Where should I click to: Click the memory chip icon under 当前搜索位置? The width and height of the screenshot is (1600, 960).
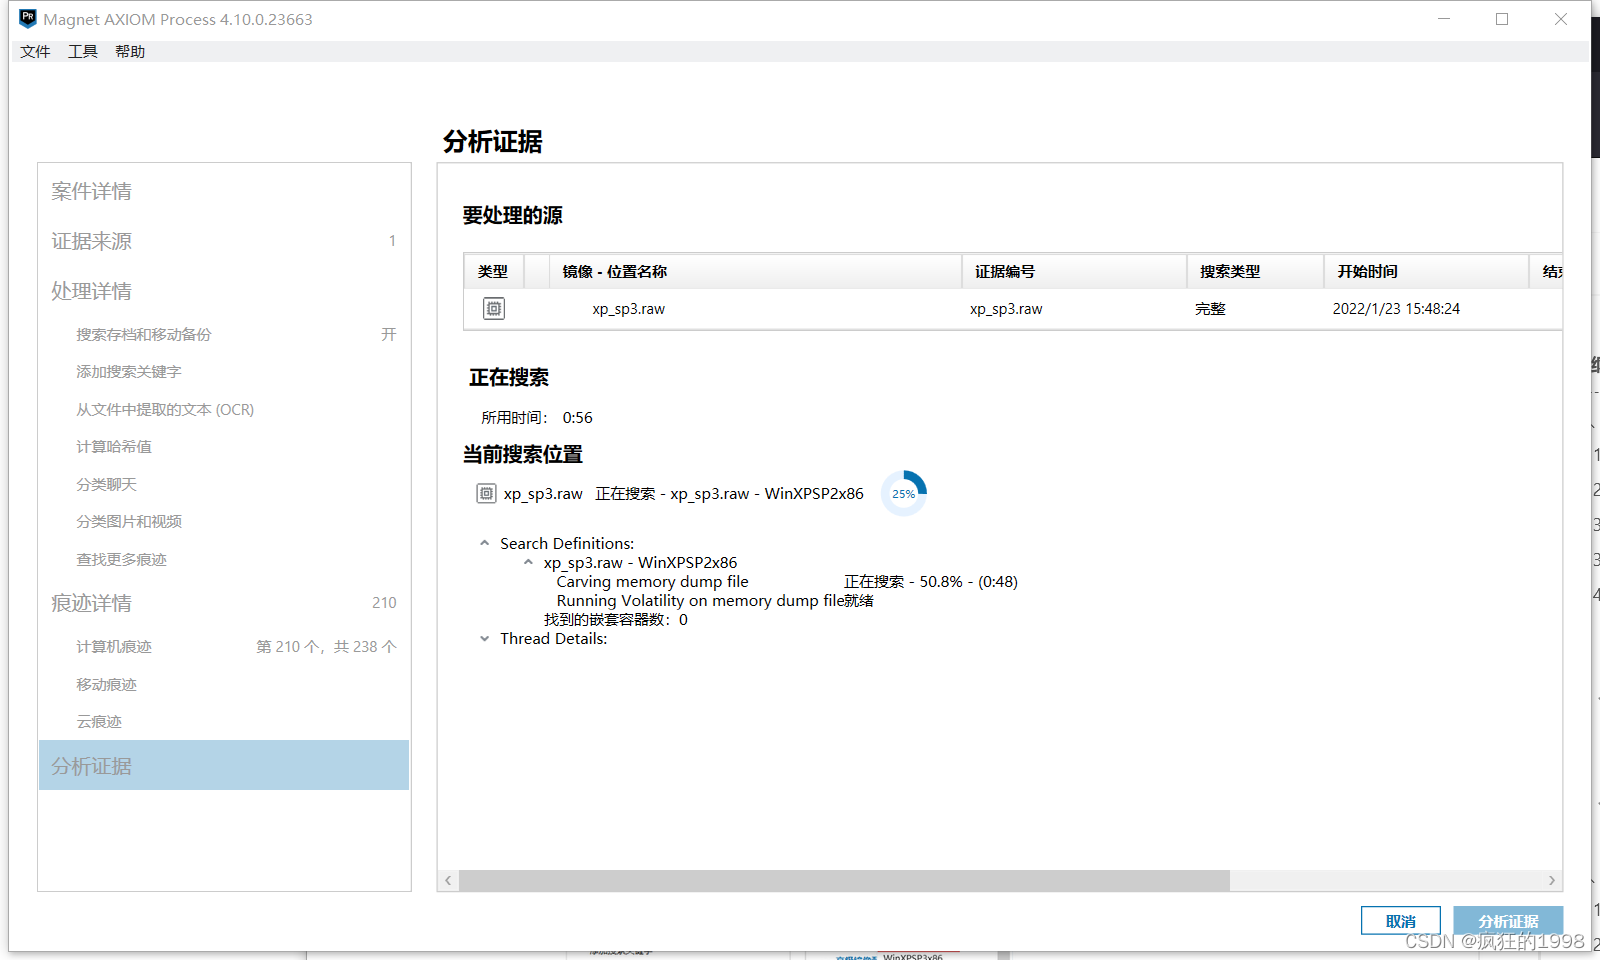click(x=486, y=493)
